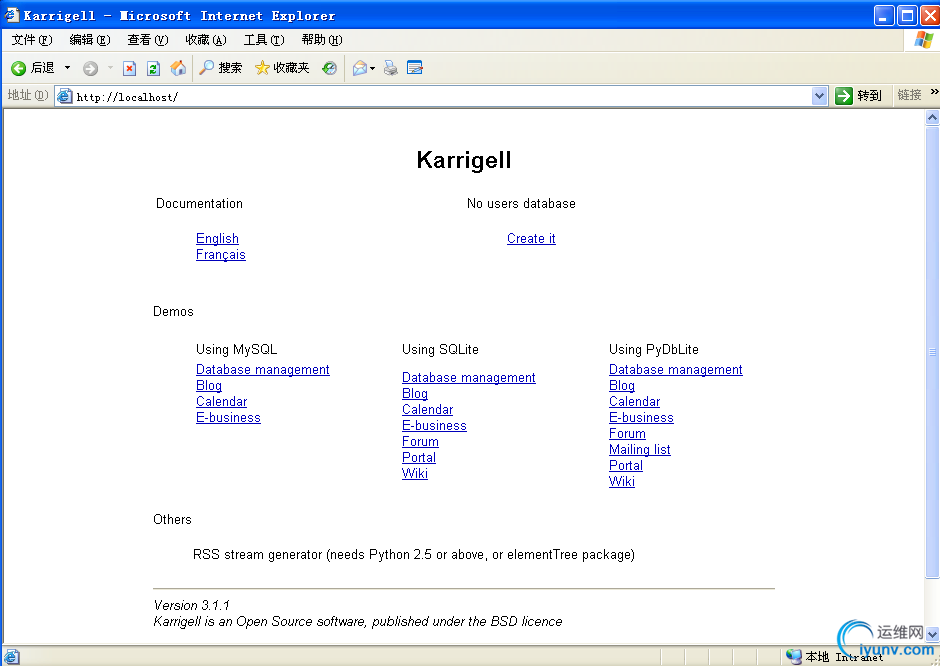Open the Mailing list link
This screenshot has width=940, height=666.
pos(640,450)
